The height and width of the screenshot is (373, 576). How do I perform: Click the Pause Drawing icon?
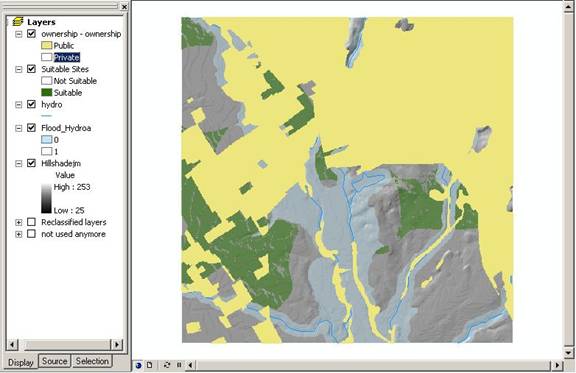179,365
